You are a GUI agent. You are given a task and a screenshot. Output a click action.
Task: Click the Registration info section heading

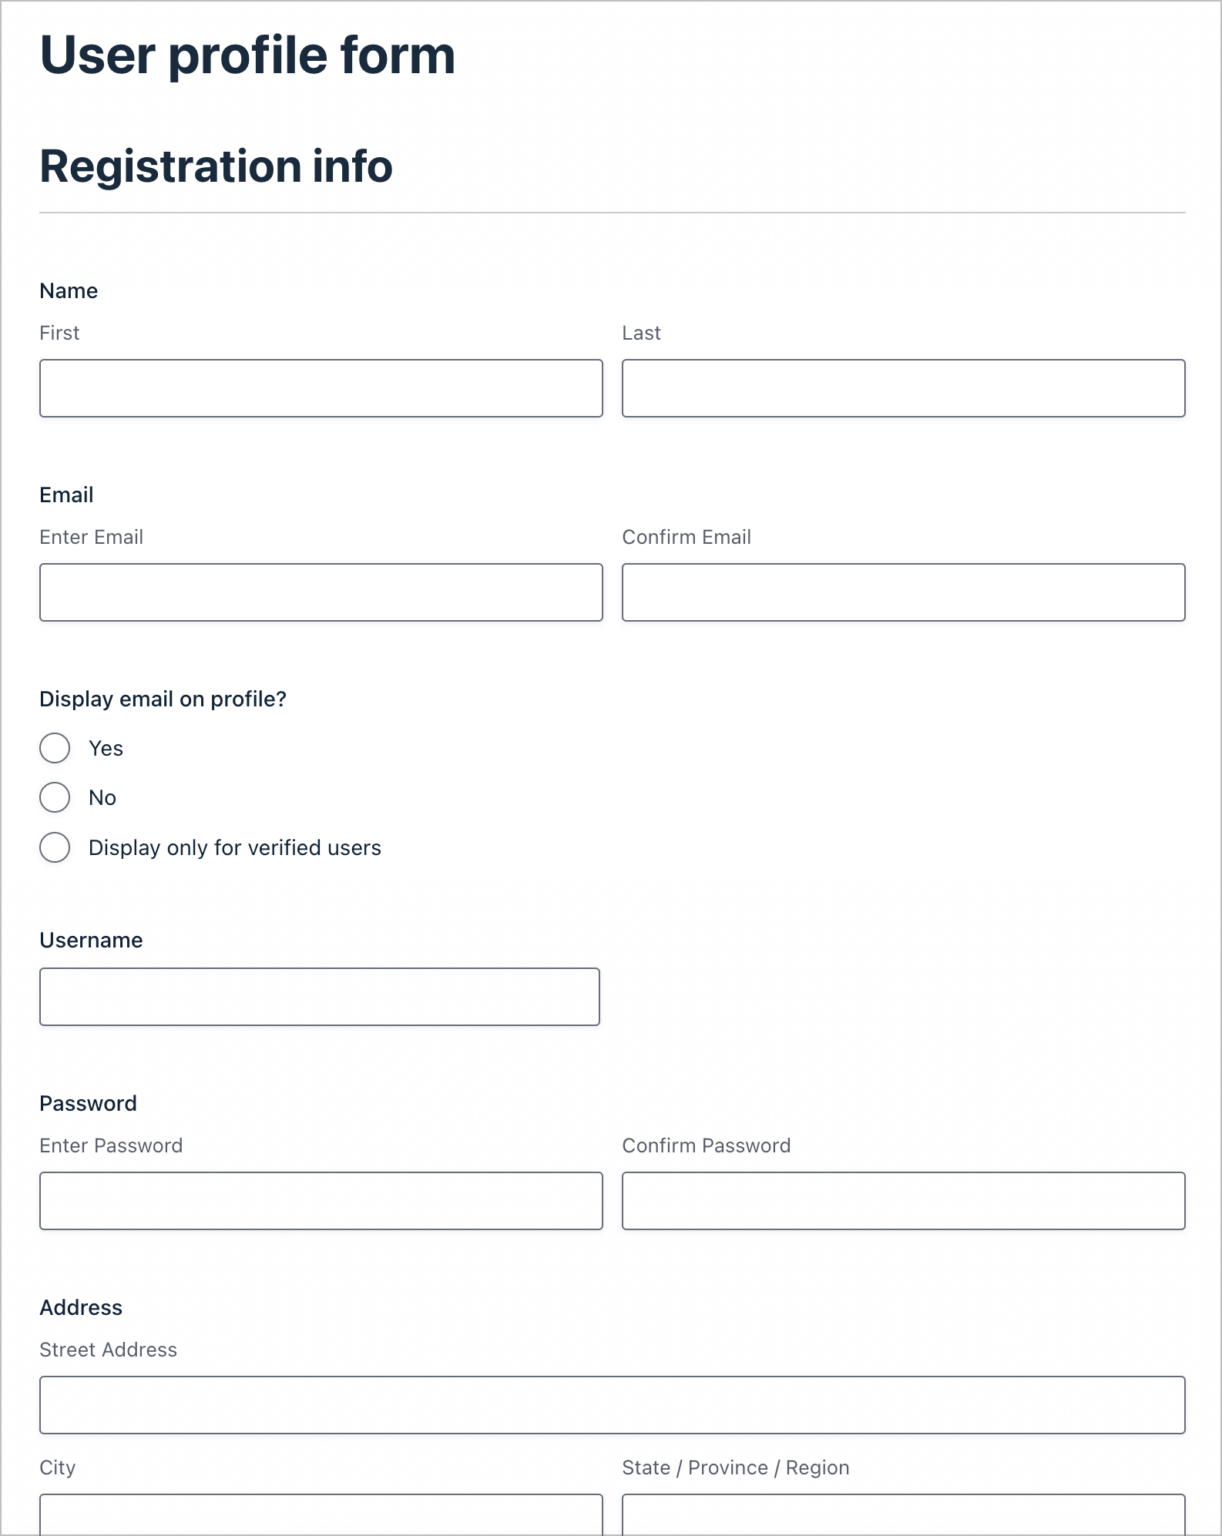coord(215,167)
